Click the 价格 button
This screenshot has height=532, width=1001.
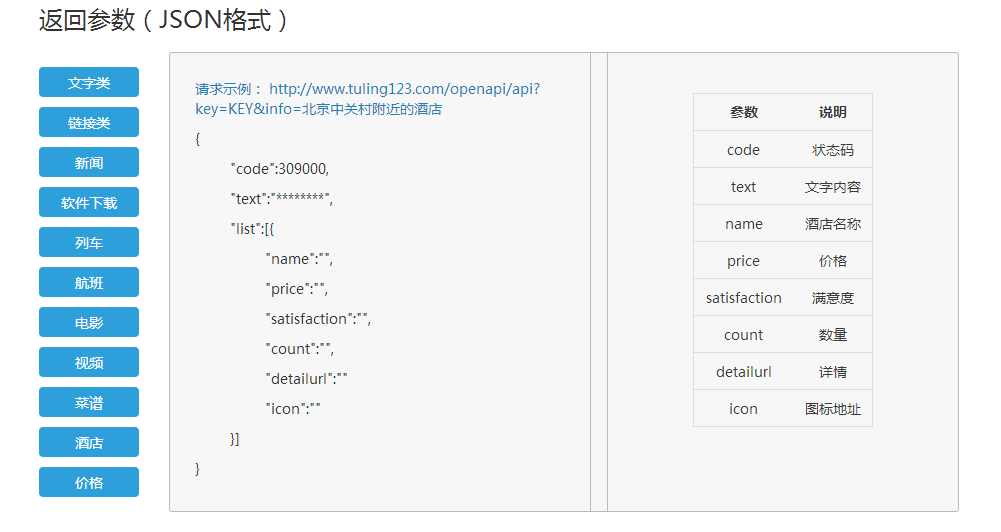click(89, 482)
